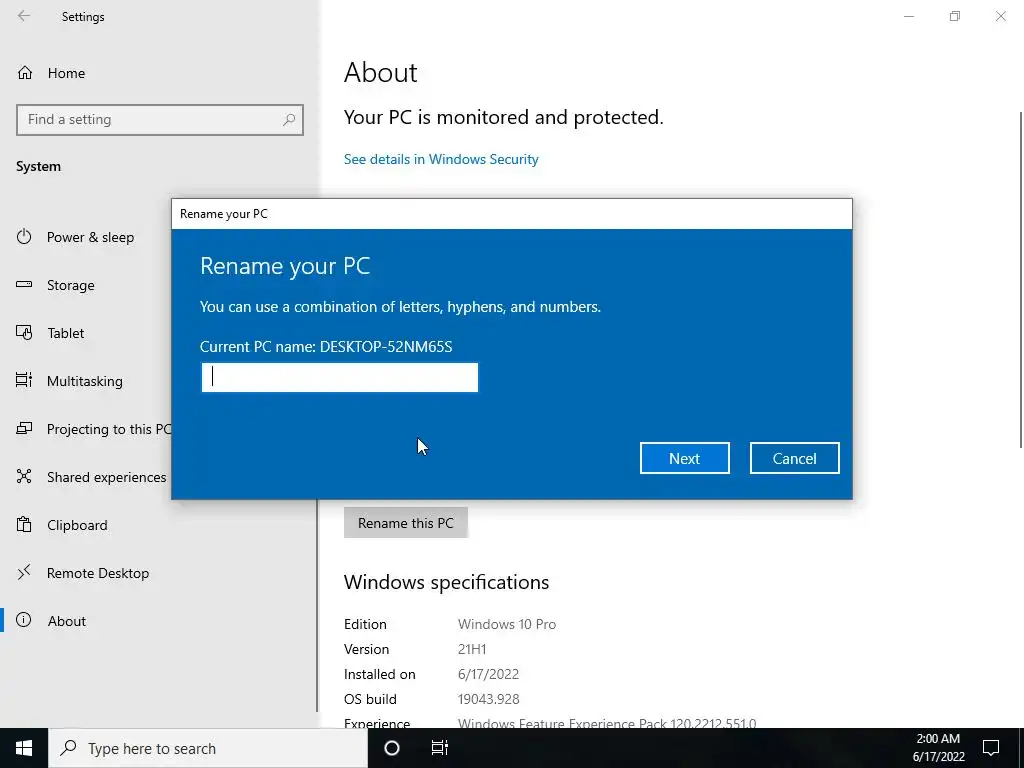Click the Multitasking icon

click(24, 380)
